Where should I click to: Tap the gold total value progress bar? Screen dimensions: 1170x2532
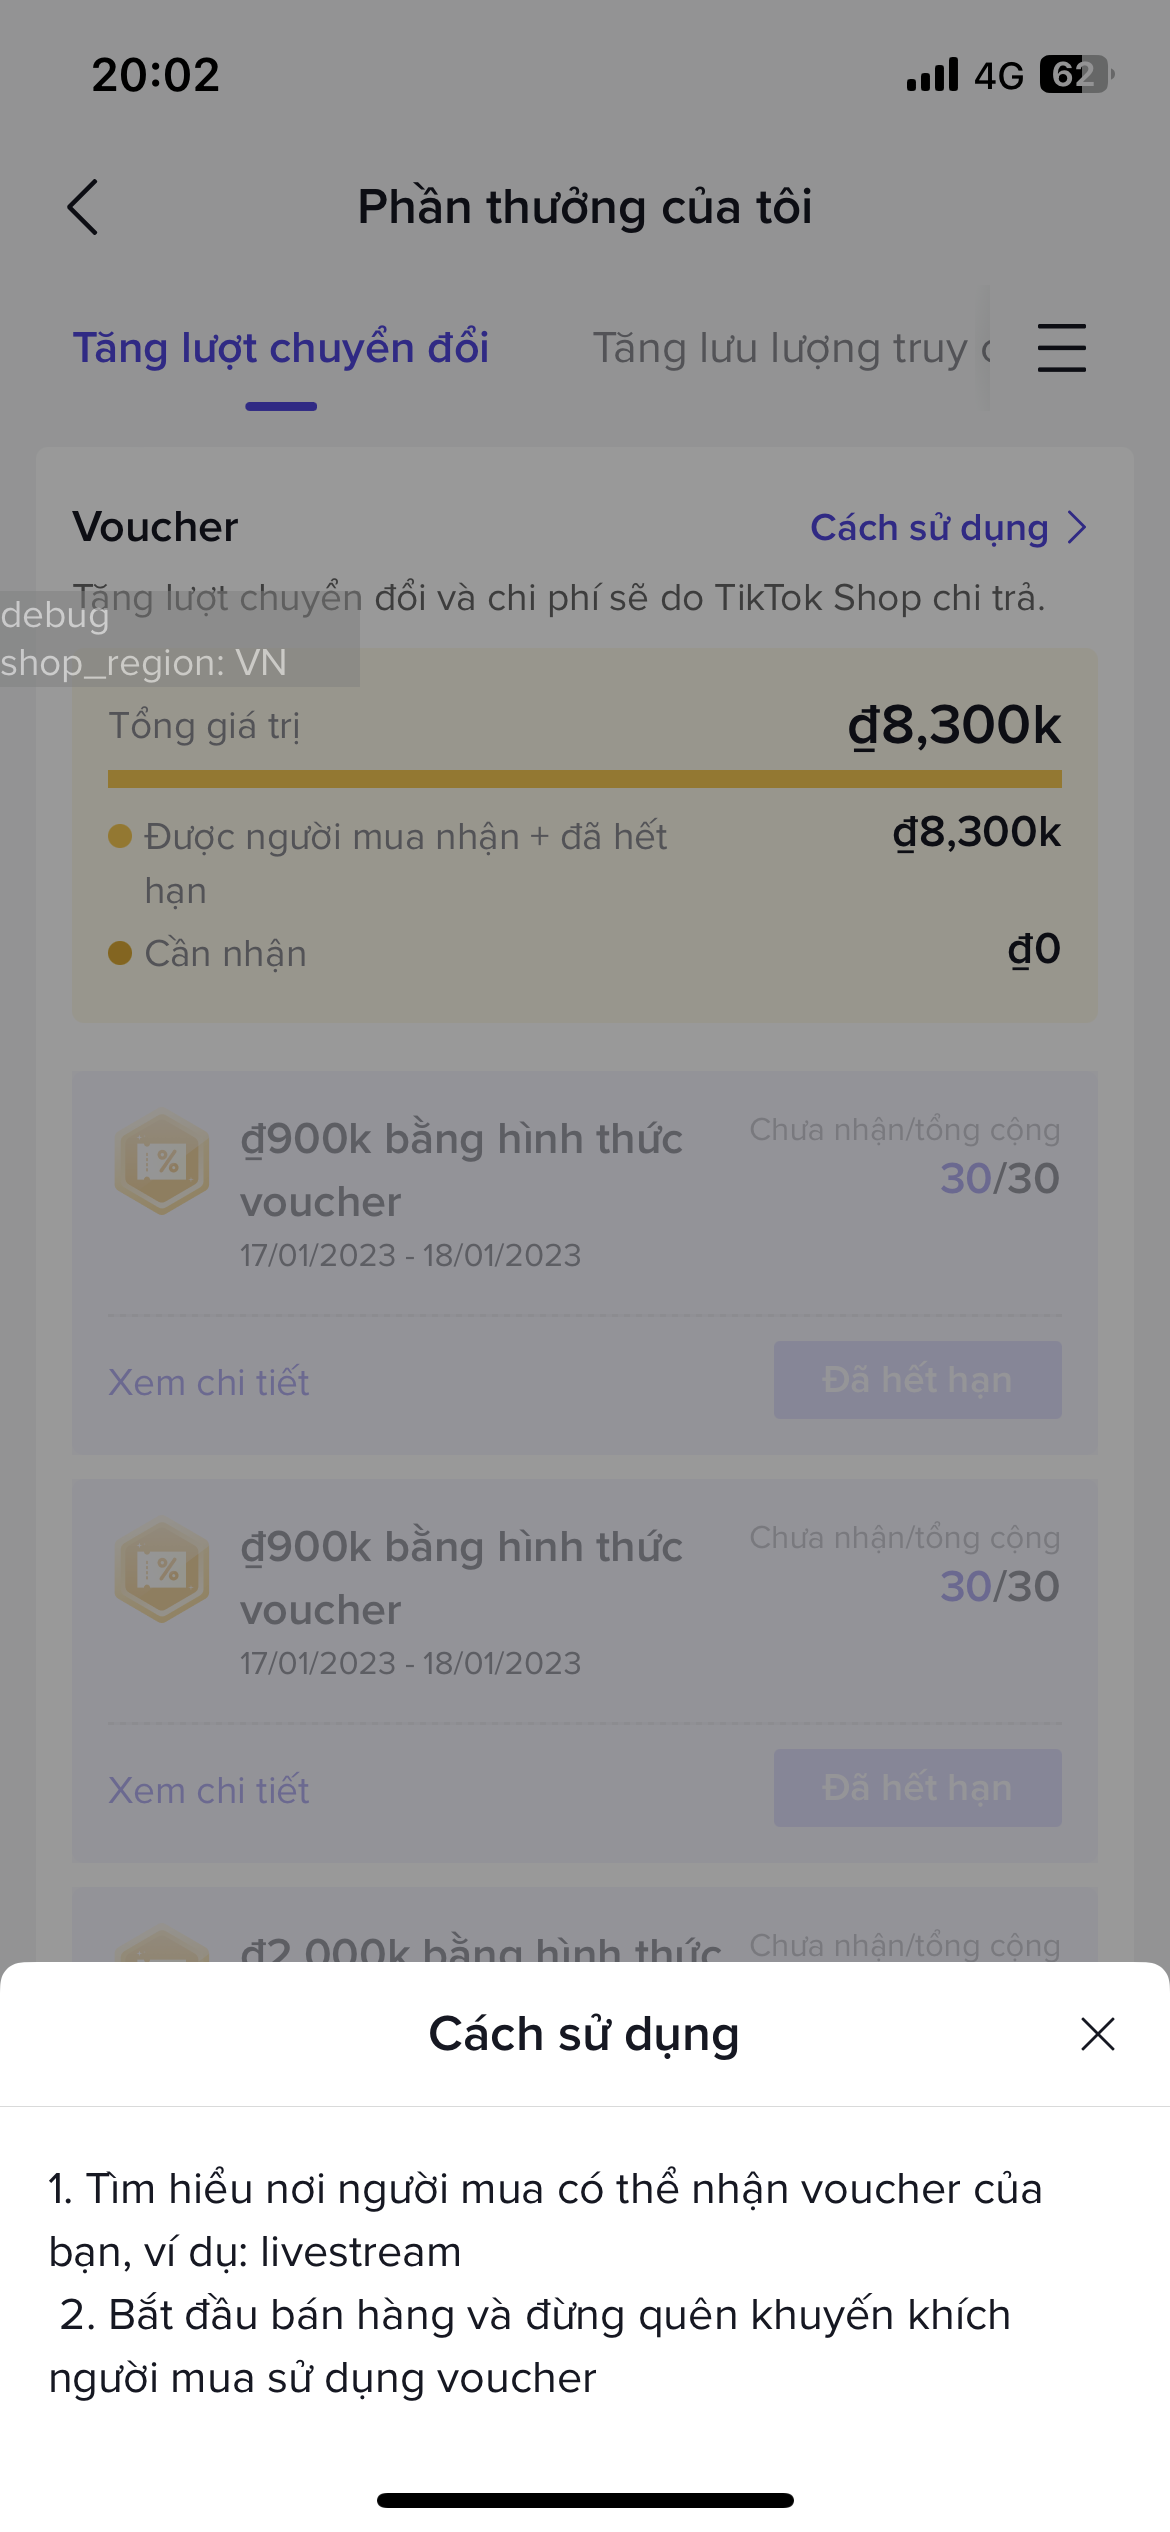coord(585,779)
